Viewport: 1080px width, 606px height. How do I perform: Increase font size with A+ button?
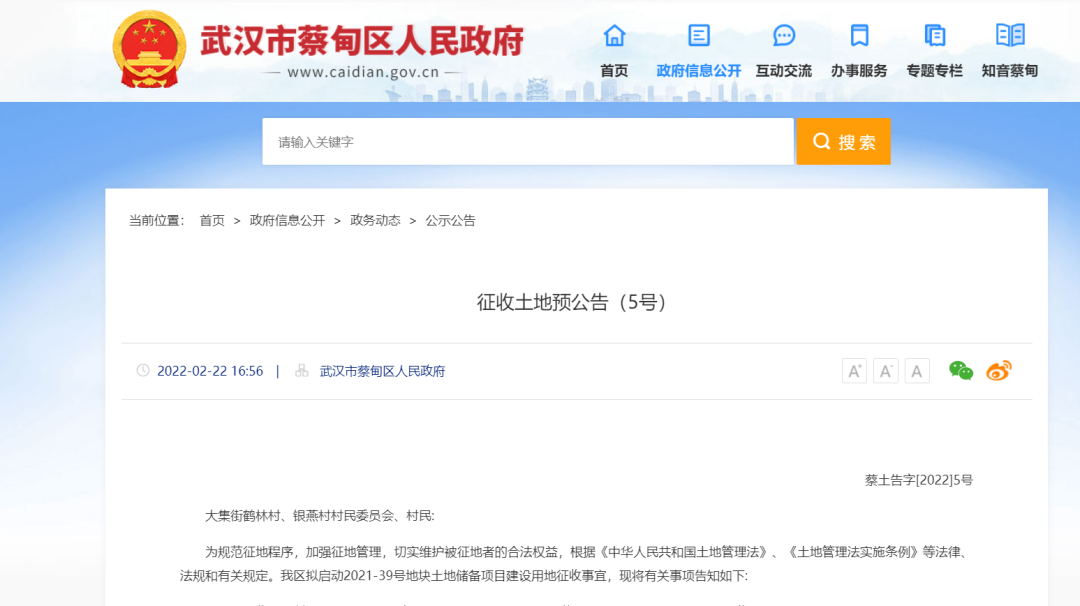pyautogui.click(x=854, y=371)
